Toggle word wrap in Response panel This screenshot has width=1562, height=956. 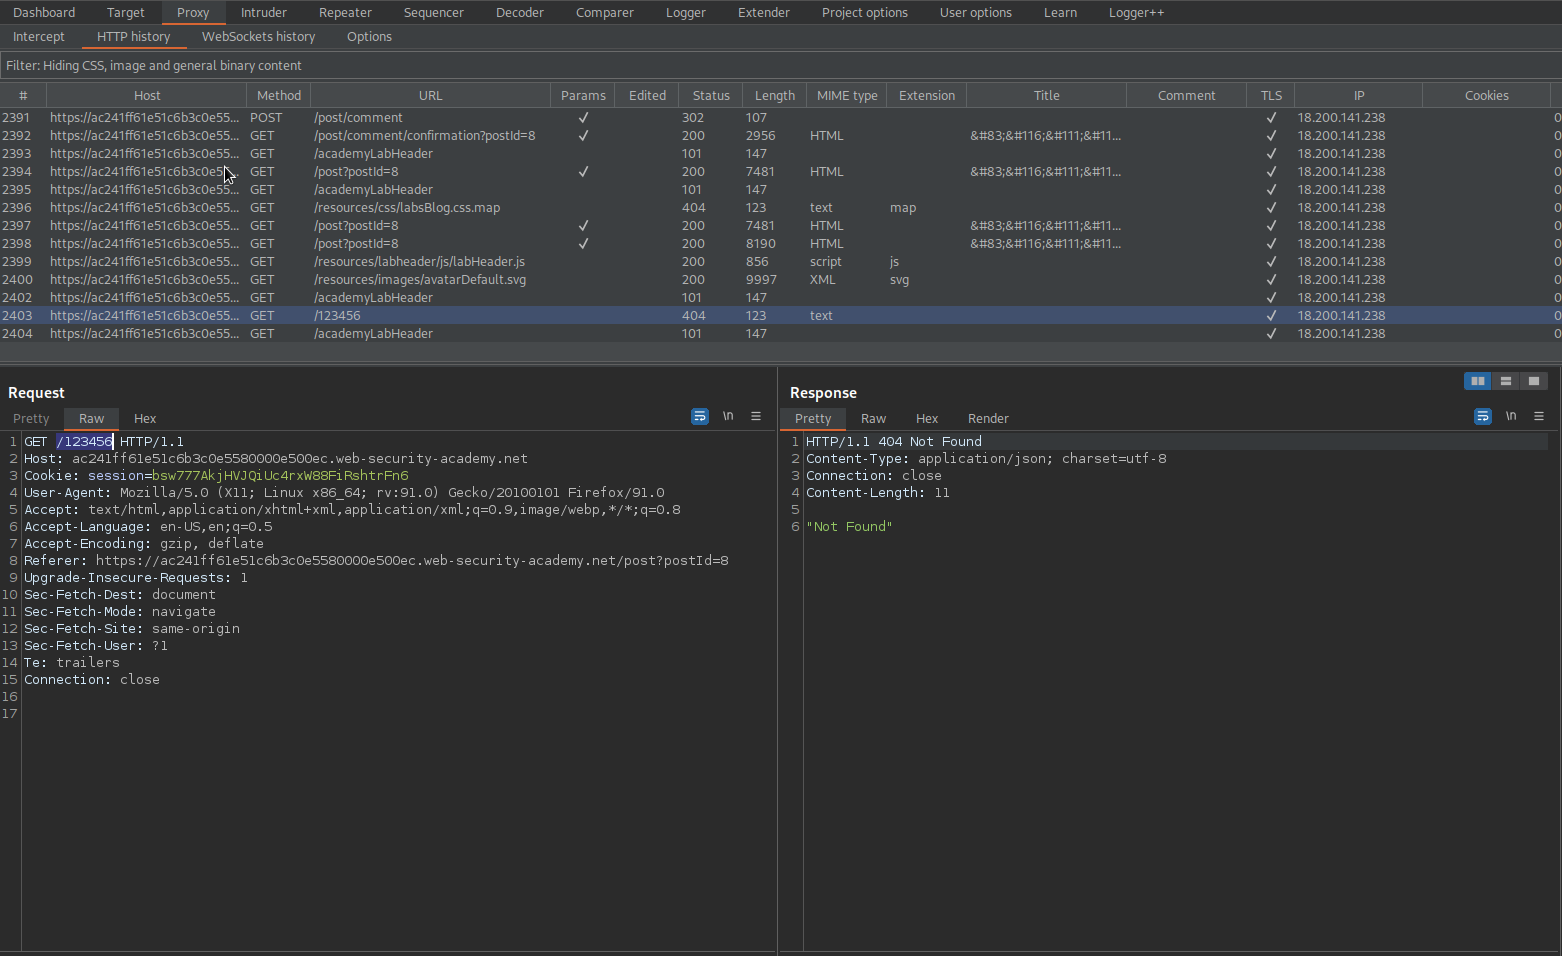pyautogui.click(x=1483, y=416)
